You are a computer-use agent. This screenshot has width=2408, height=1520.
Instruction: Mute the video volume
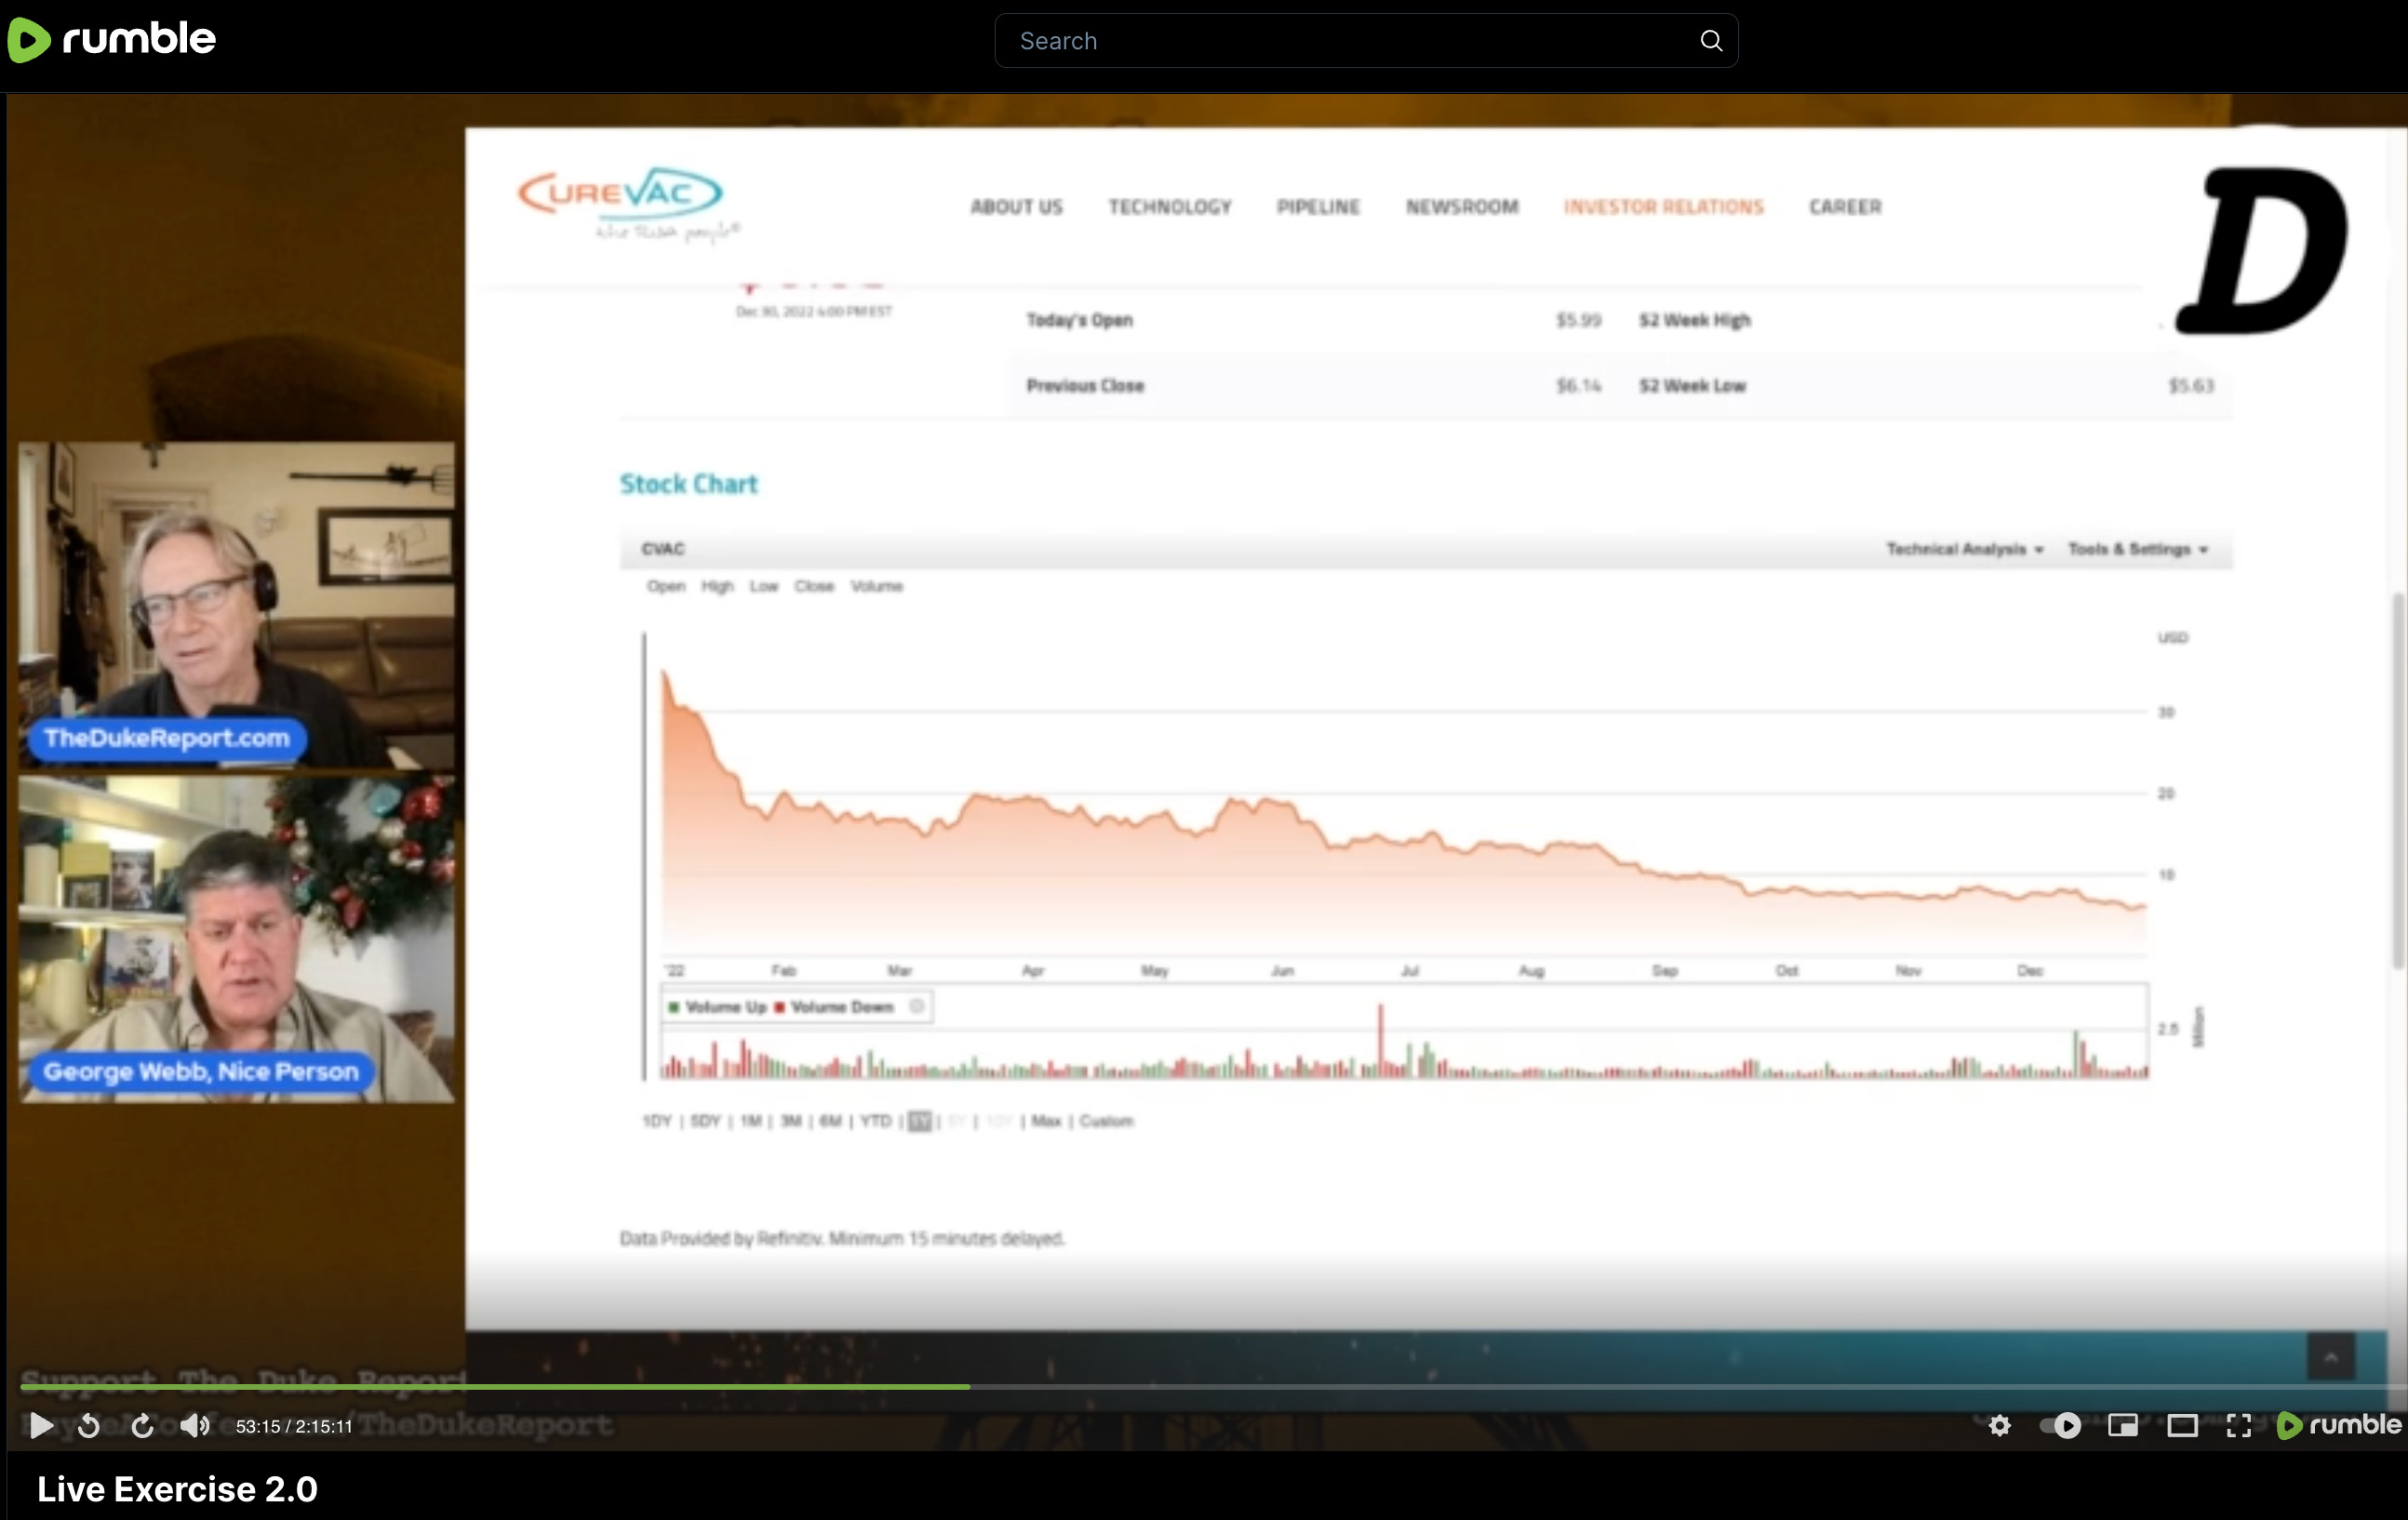195,1425
